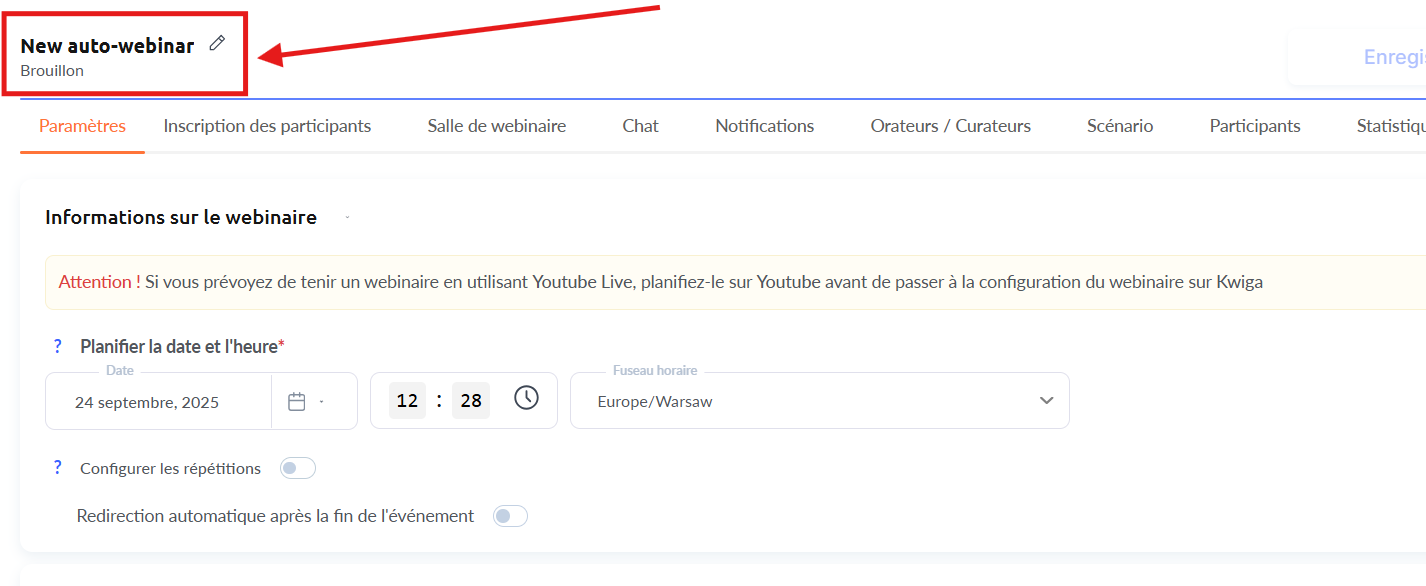The height and width of the screenshot is (586, 1426).
Task: Click the small arrow next to calendar
Action: pos(321,402)
